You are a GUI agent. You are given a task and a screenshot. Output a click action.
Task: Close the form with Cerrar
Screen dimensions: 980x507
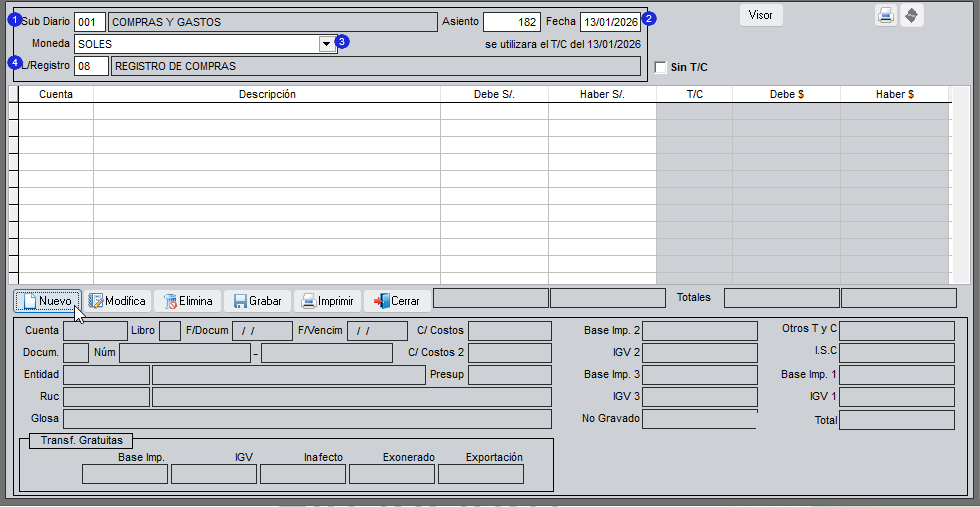[398, 301]
